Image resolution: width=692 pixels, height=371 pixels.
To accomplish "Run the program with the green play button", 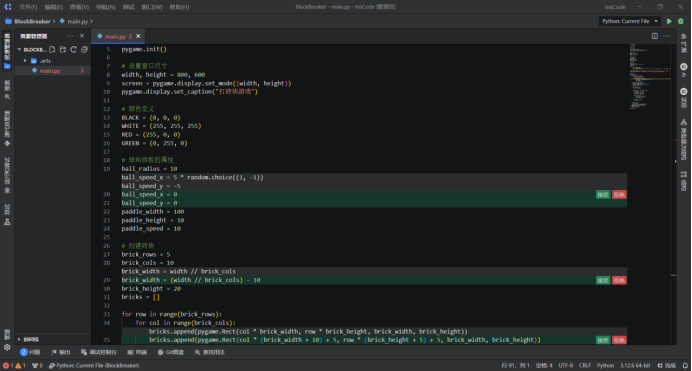I will [669, 21].
